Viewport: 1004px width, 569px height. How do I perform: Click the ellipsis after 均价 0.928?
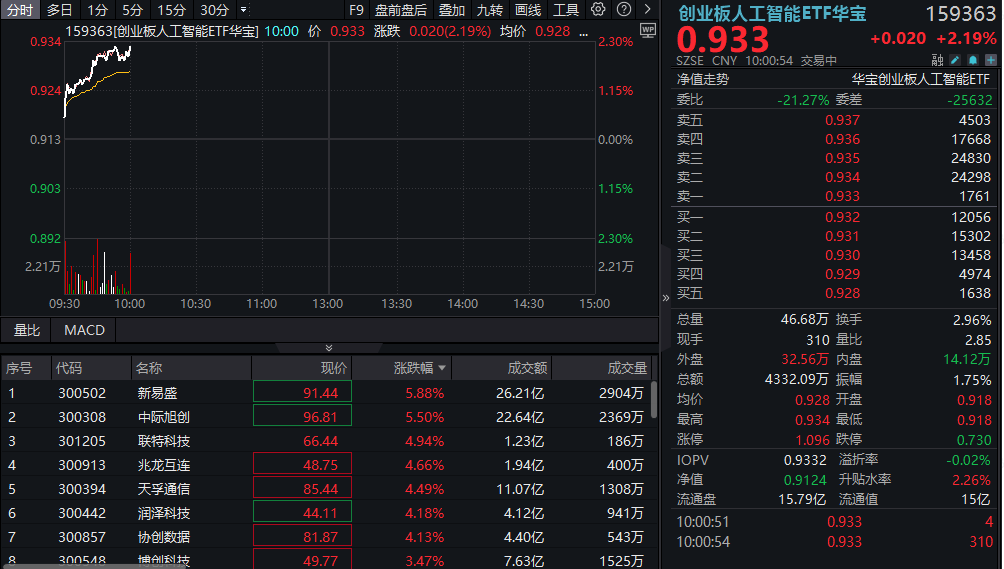[583, 31]
